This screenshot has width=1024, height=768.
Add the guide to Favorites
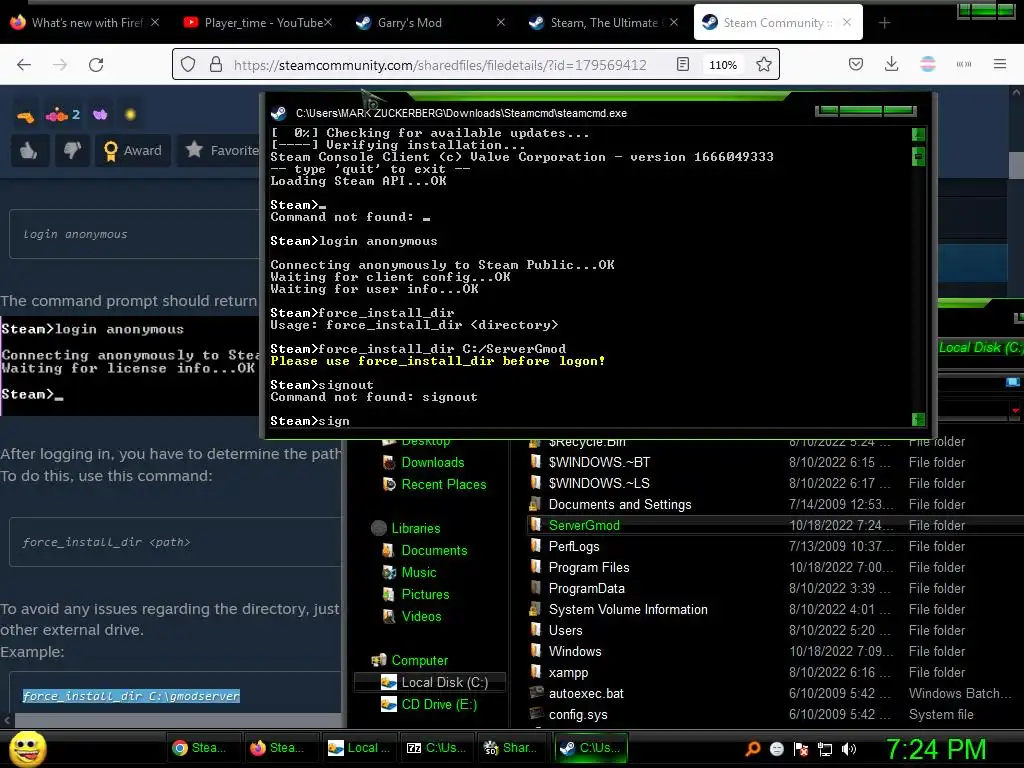pyautogui.click(x=221, y=151)
